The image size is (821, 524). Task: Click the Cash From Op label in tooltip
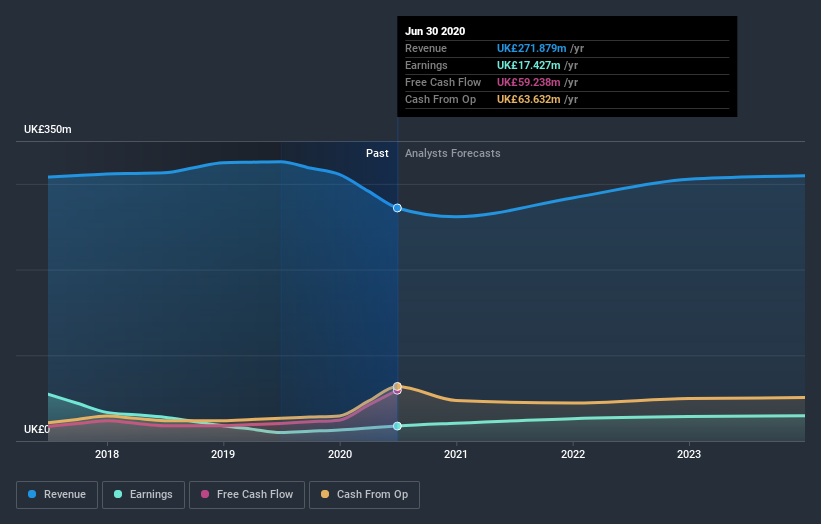click(440, 99)
